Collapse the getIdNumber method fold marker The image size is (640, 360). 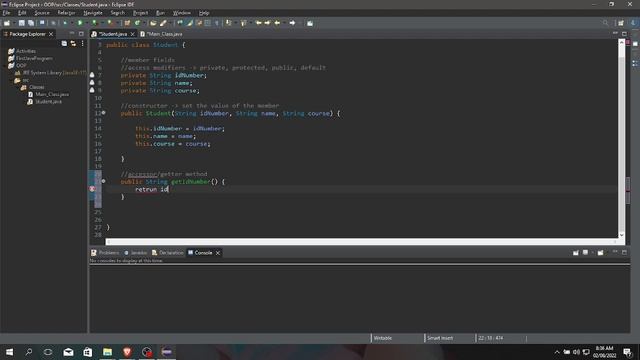click(103, 181)
